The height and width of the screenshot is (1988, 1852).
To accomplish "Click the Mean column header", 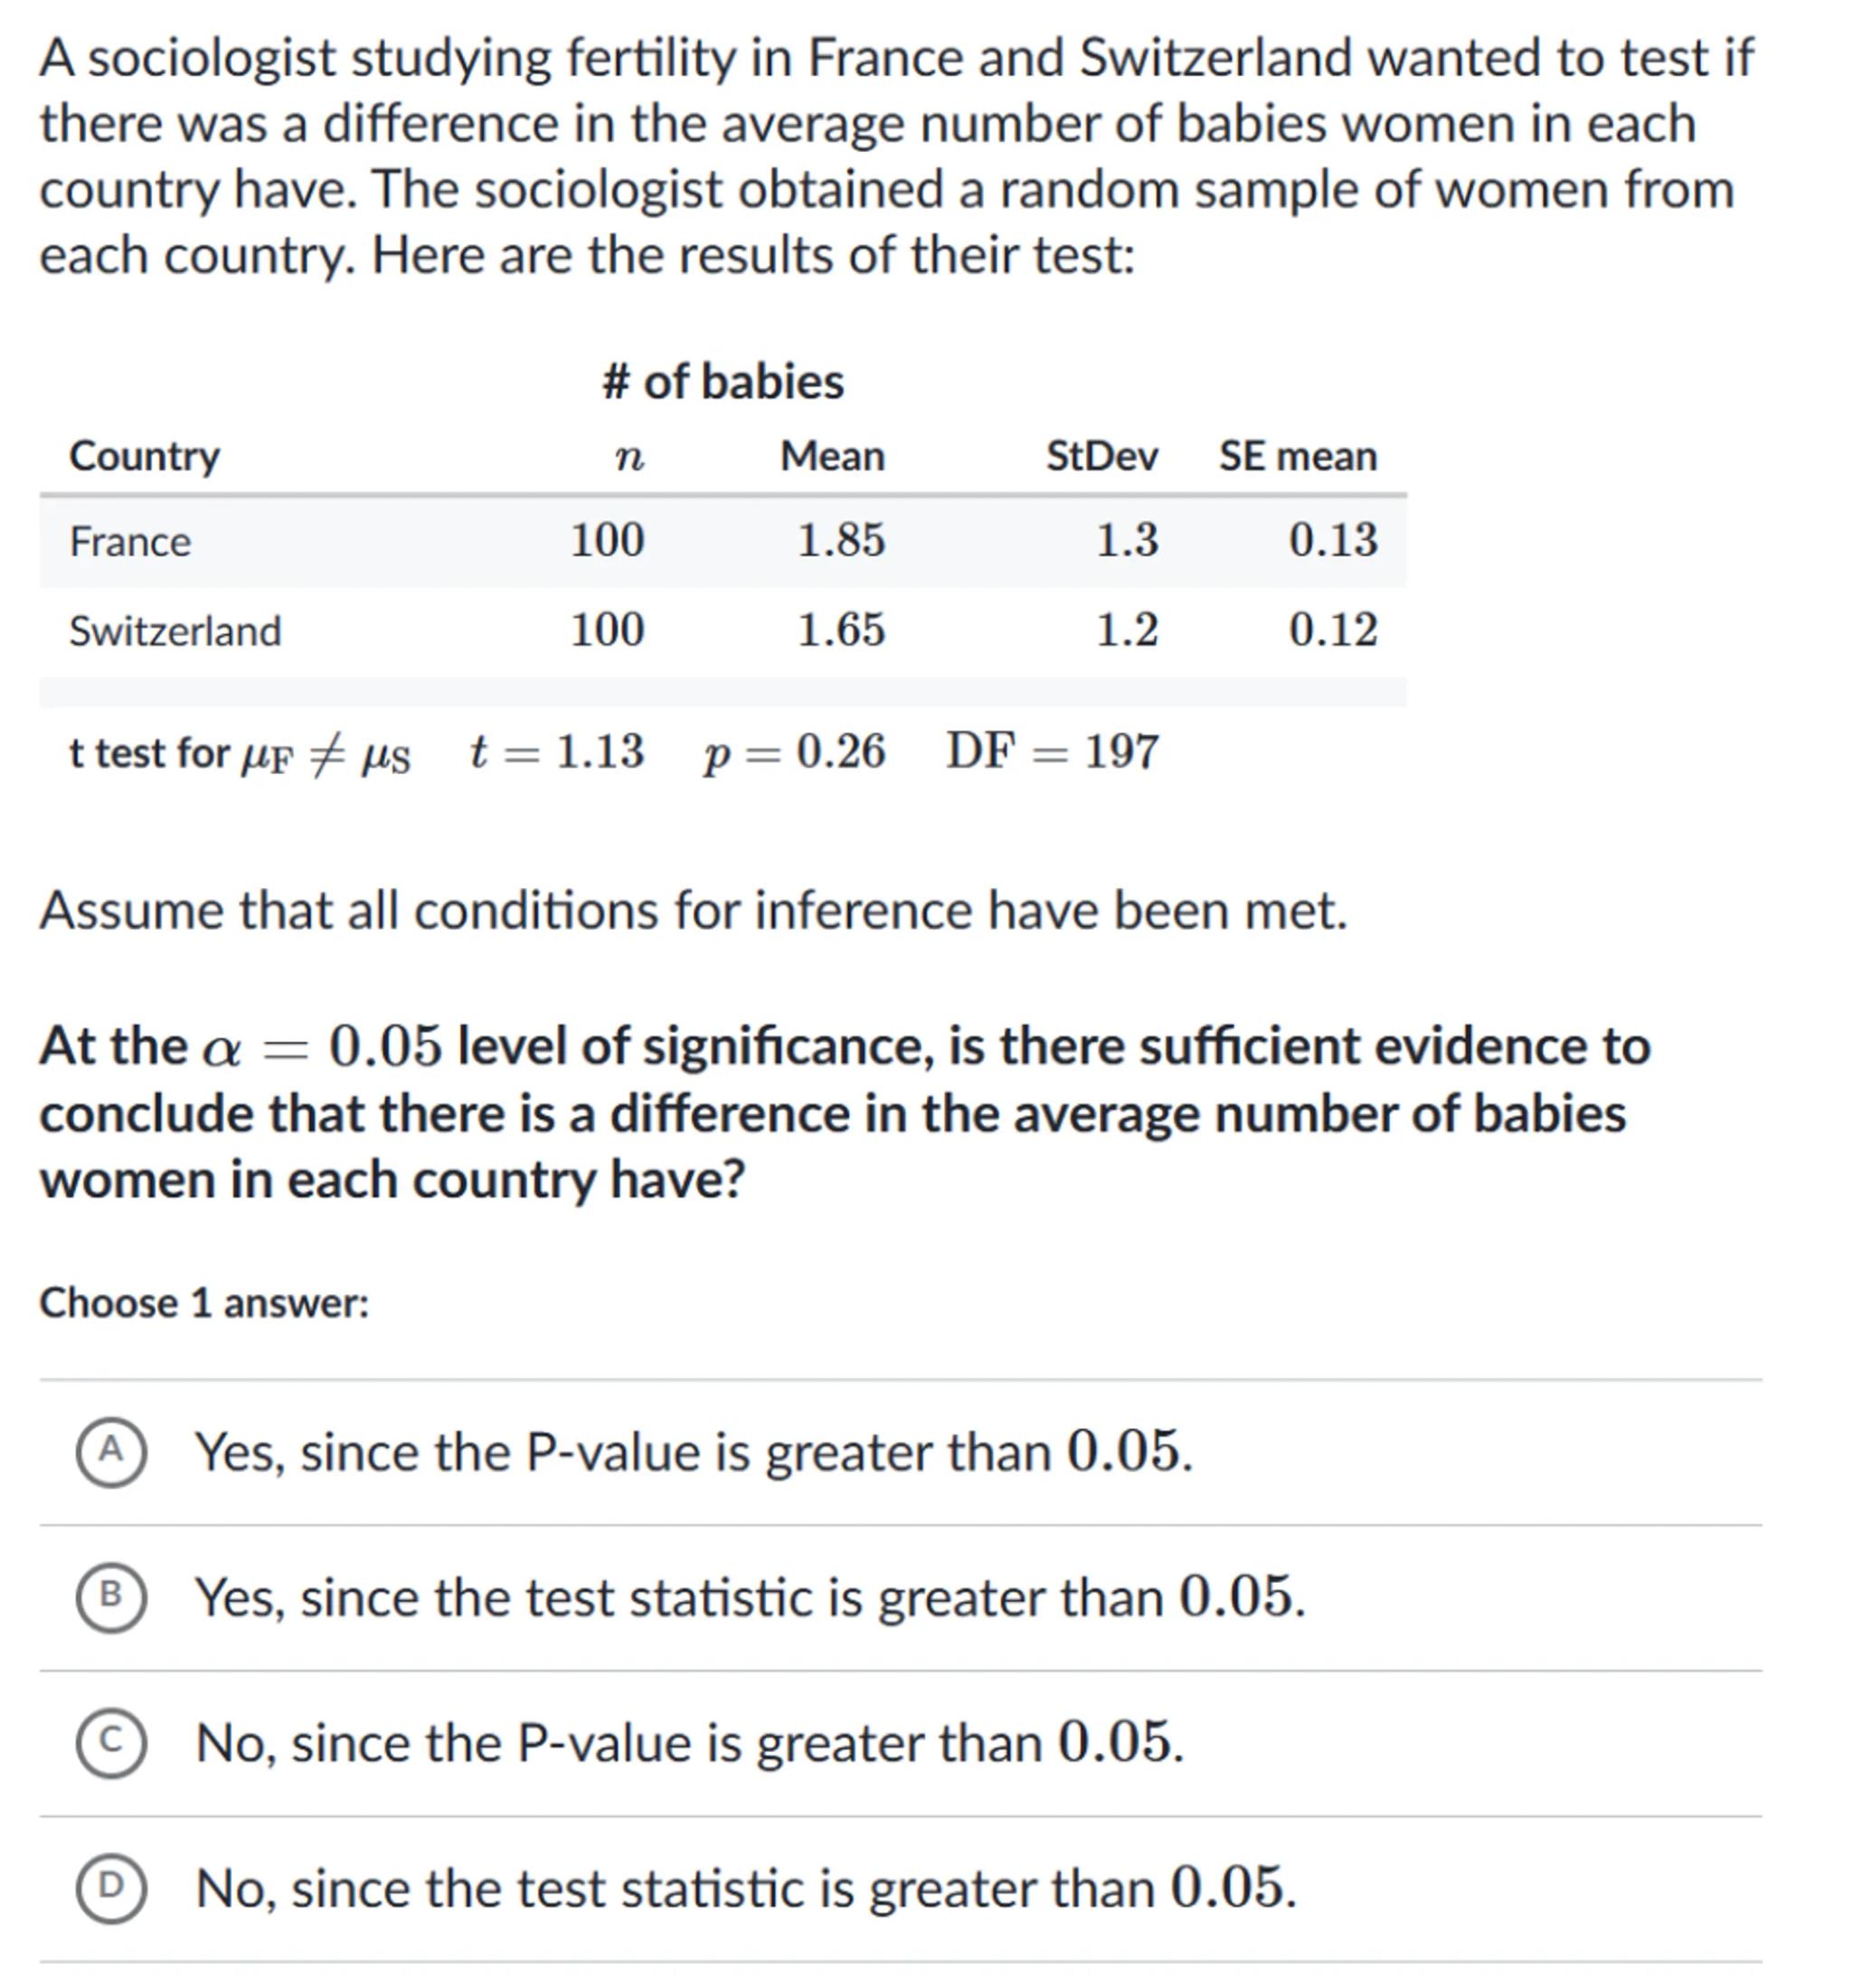I will click(x=832, y=456).
